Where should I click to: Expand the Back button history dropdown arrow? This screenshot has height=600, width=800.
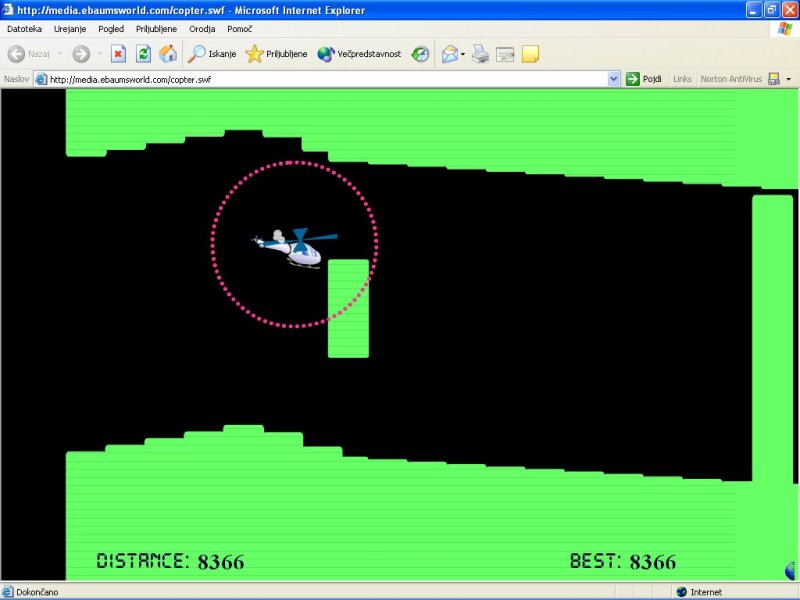click(x=59, y=54)
